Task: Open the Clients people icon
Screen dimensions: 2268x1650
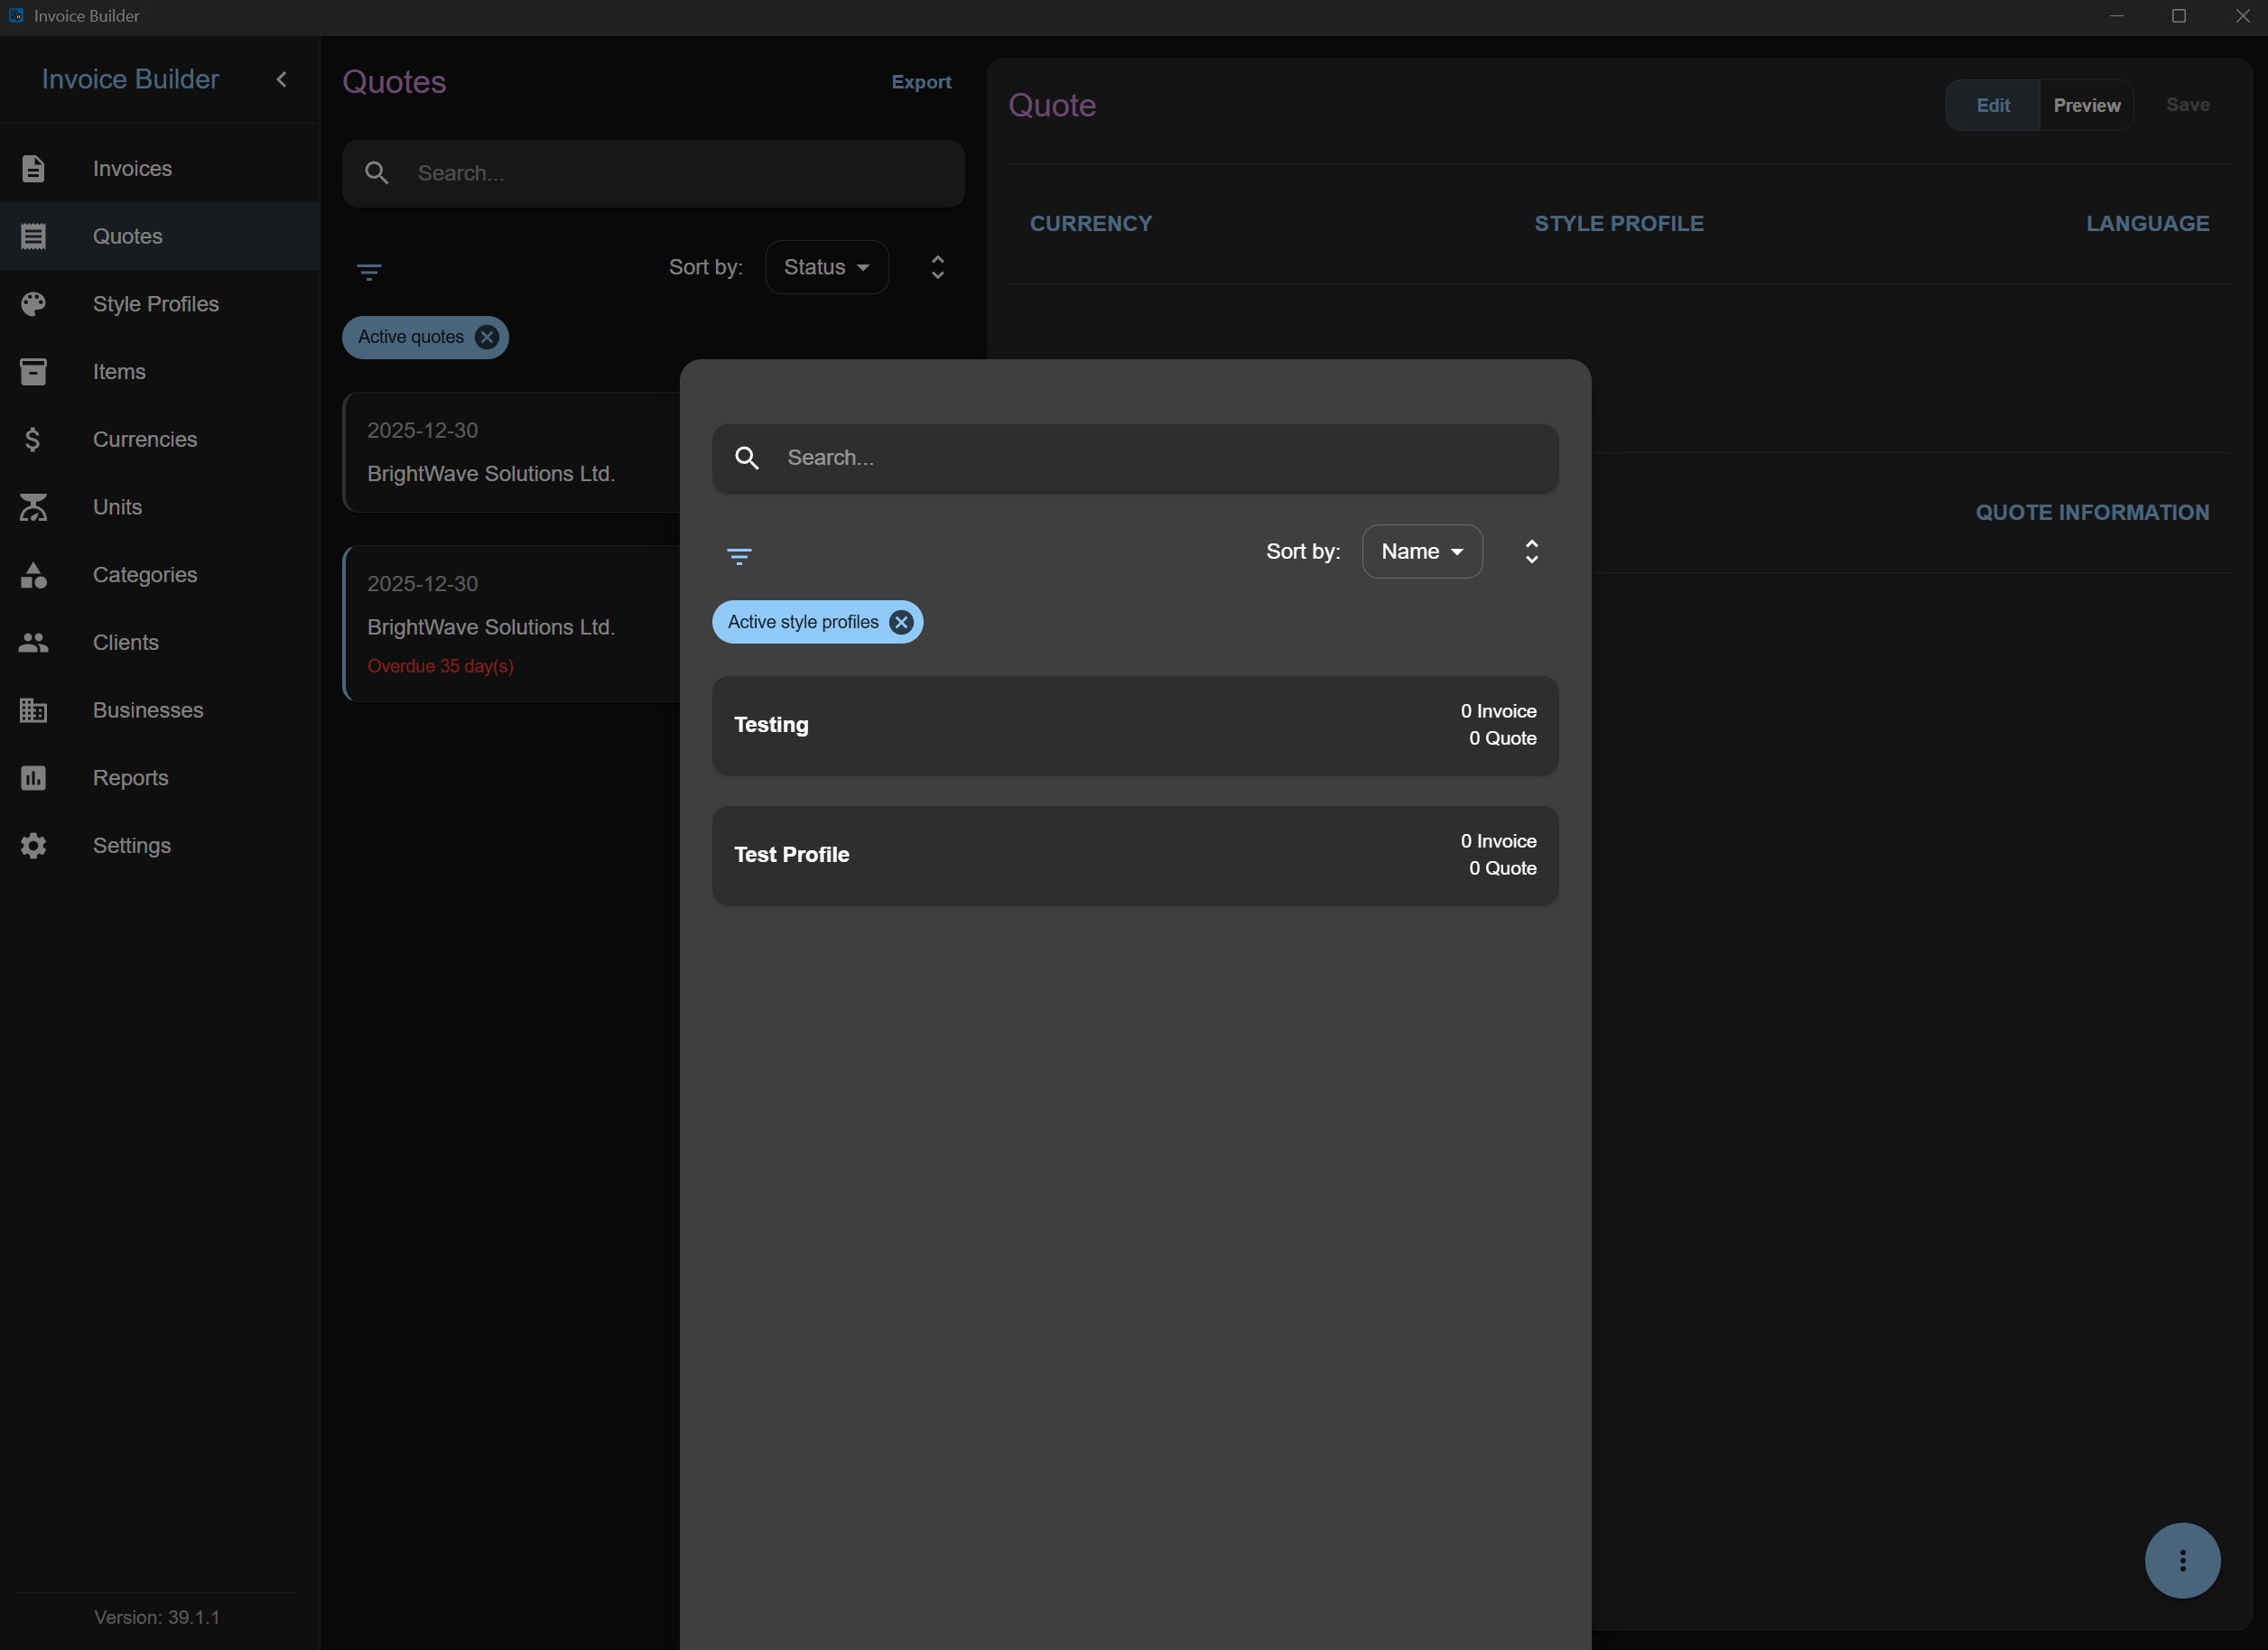Action: tap(33, 642)
